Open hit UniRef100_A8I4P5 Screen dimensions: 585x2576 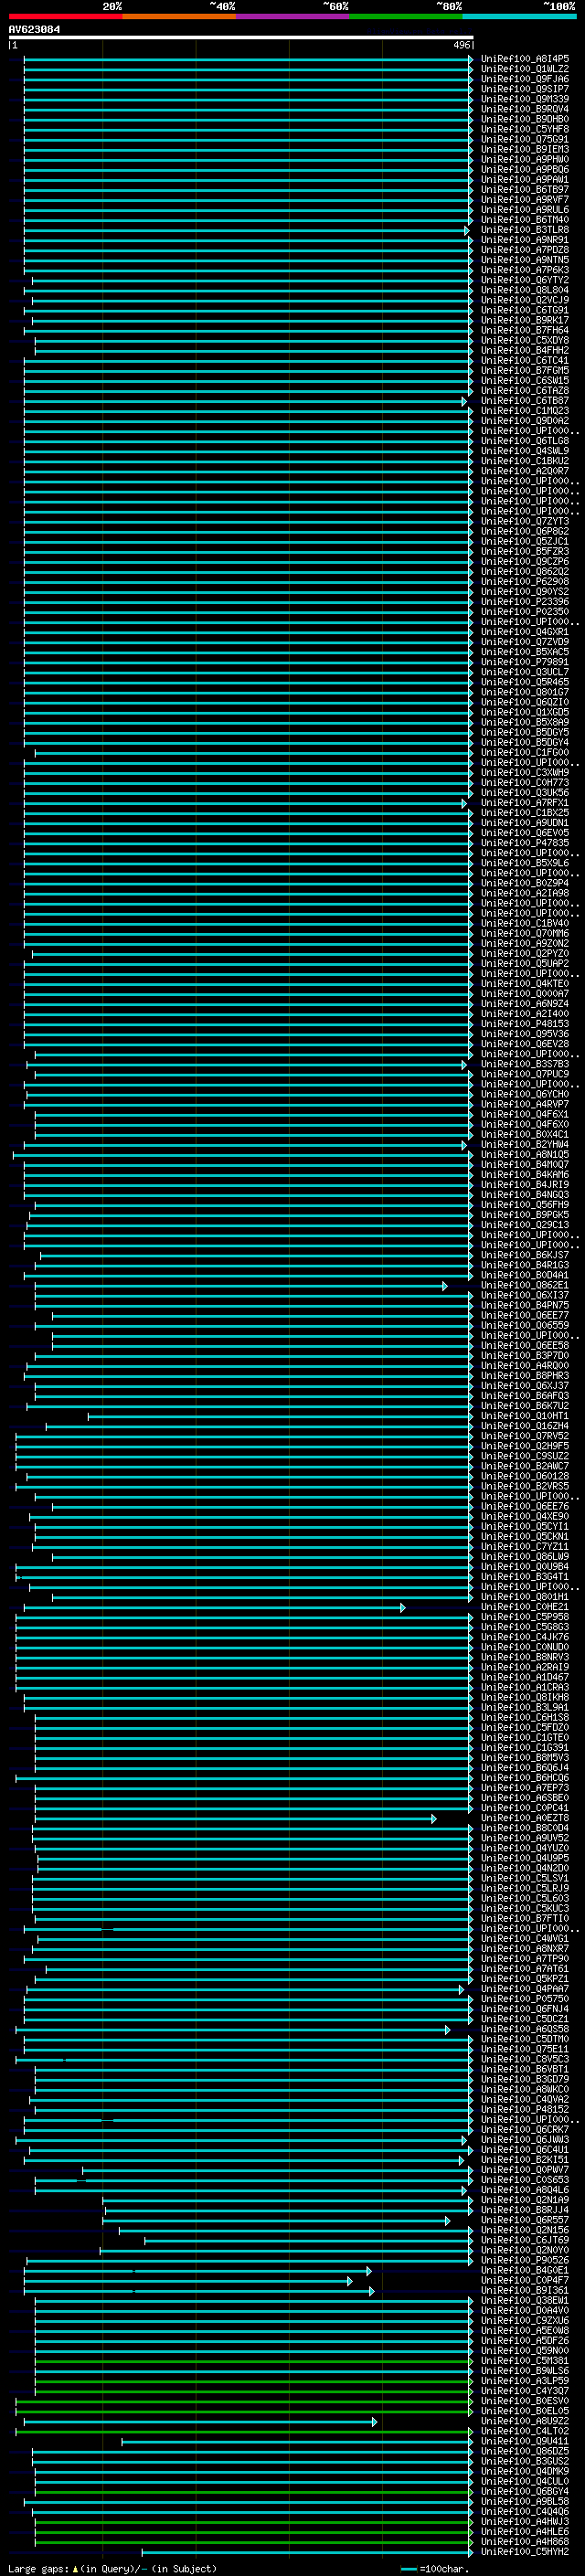525,59
